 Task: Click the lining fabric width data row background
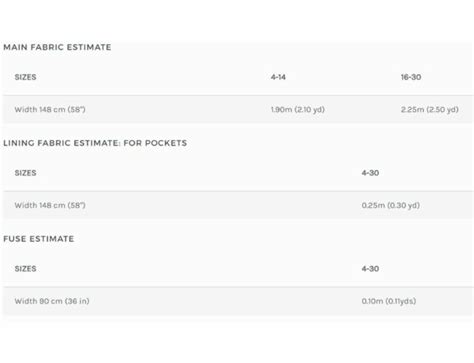click(238, 205)
